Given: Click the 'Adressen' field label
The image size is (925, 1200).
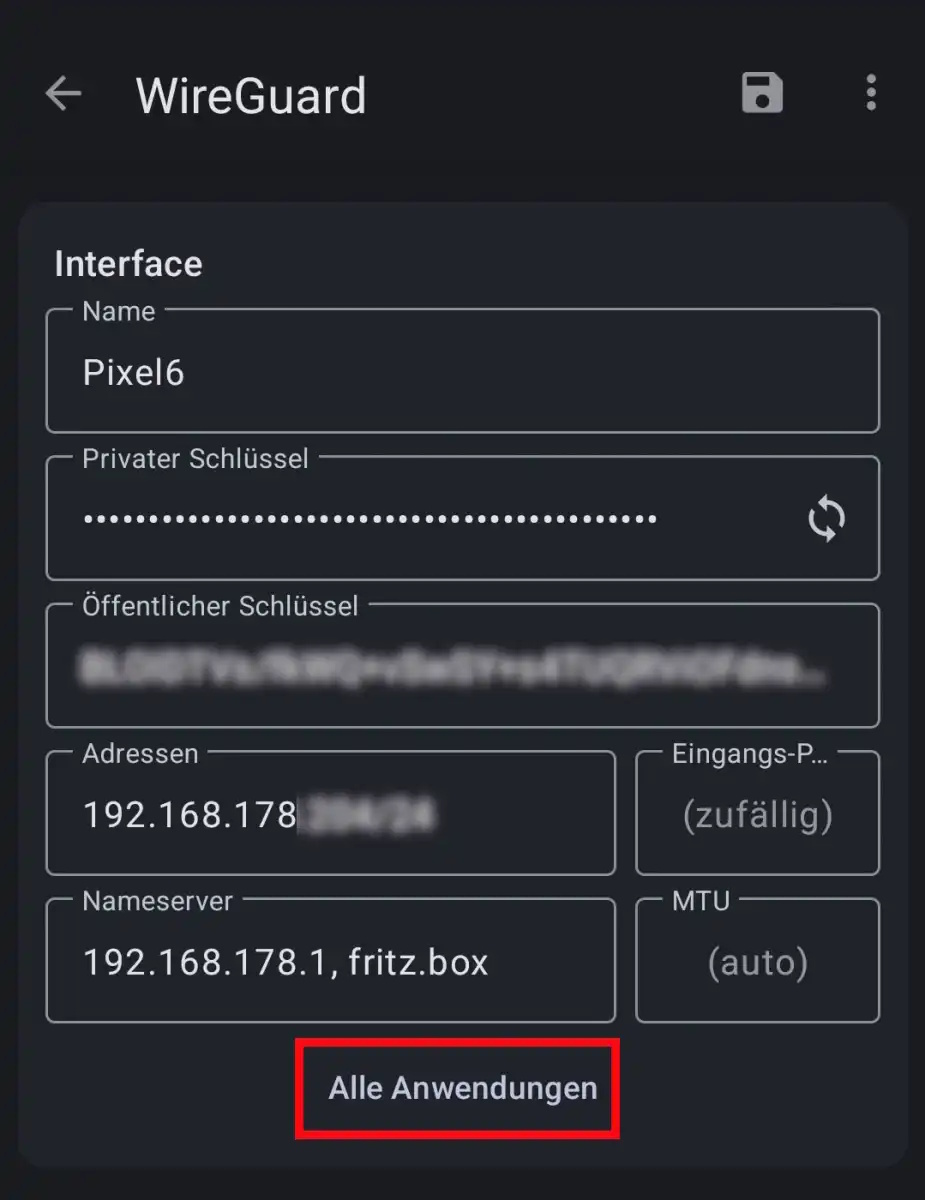Looking at the screenshot, I should tap(140, 753).
